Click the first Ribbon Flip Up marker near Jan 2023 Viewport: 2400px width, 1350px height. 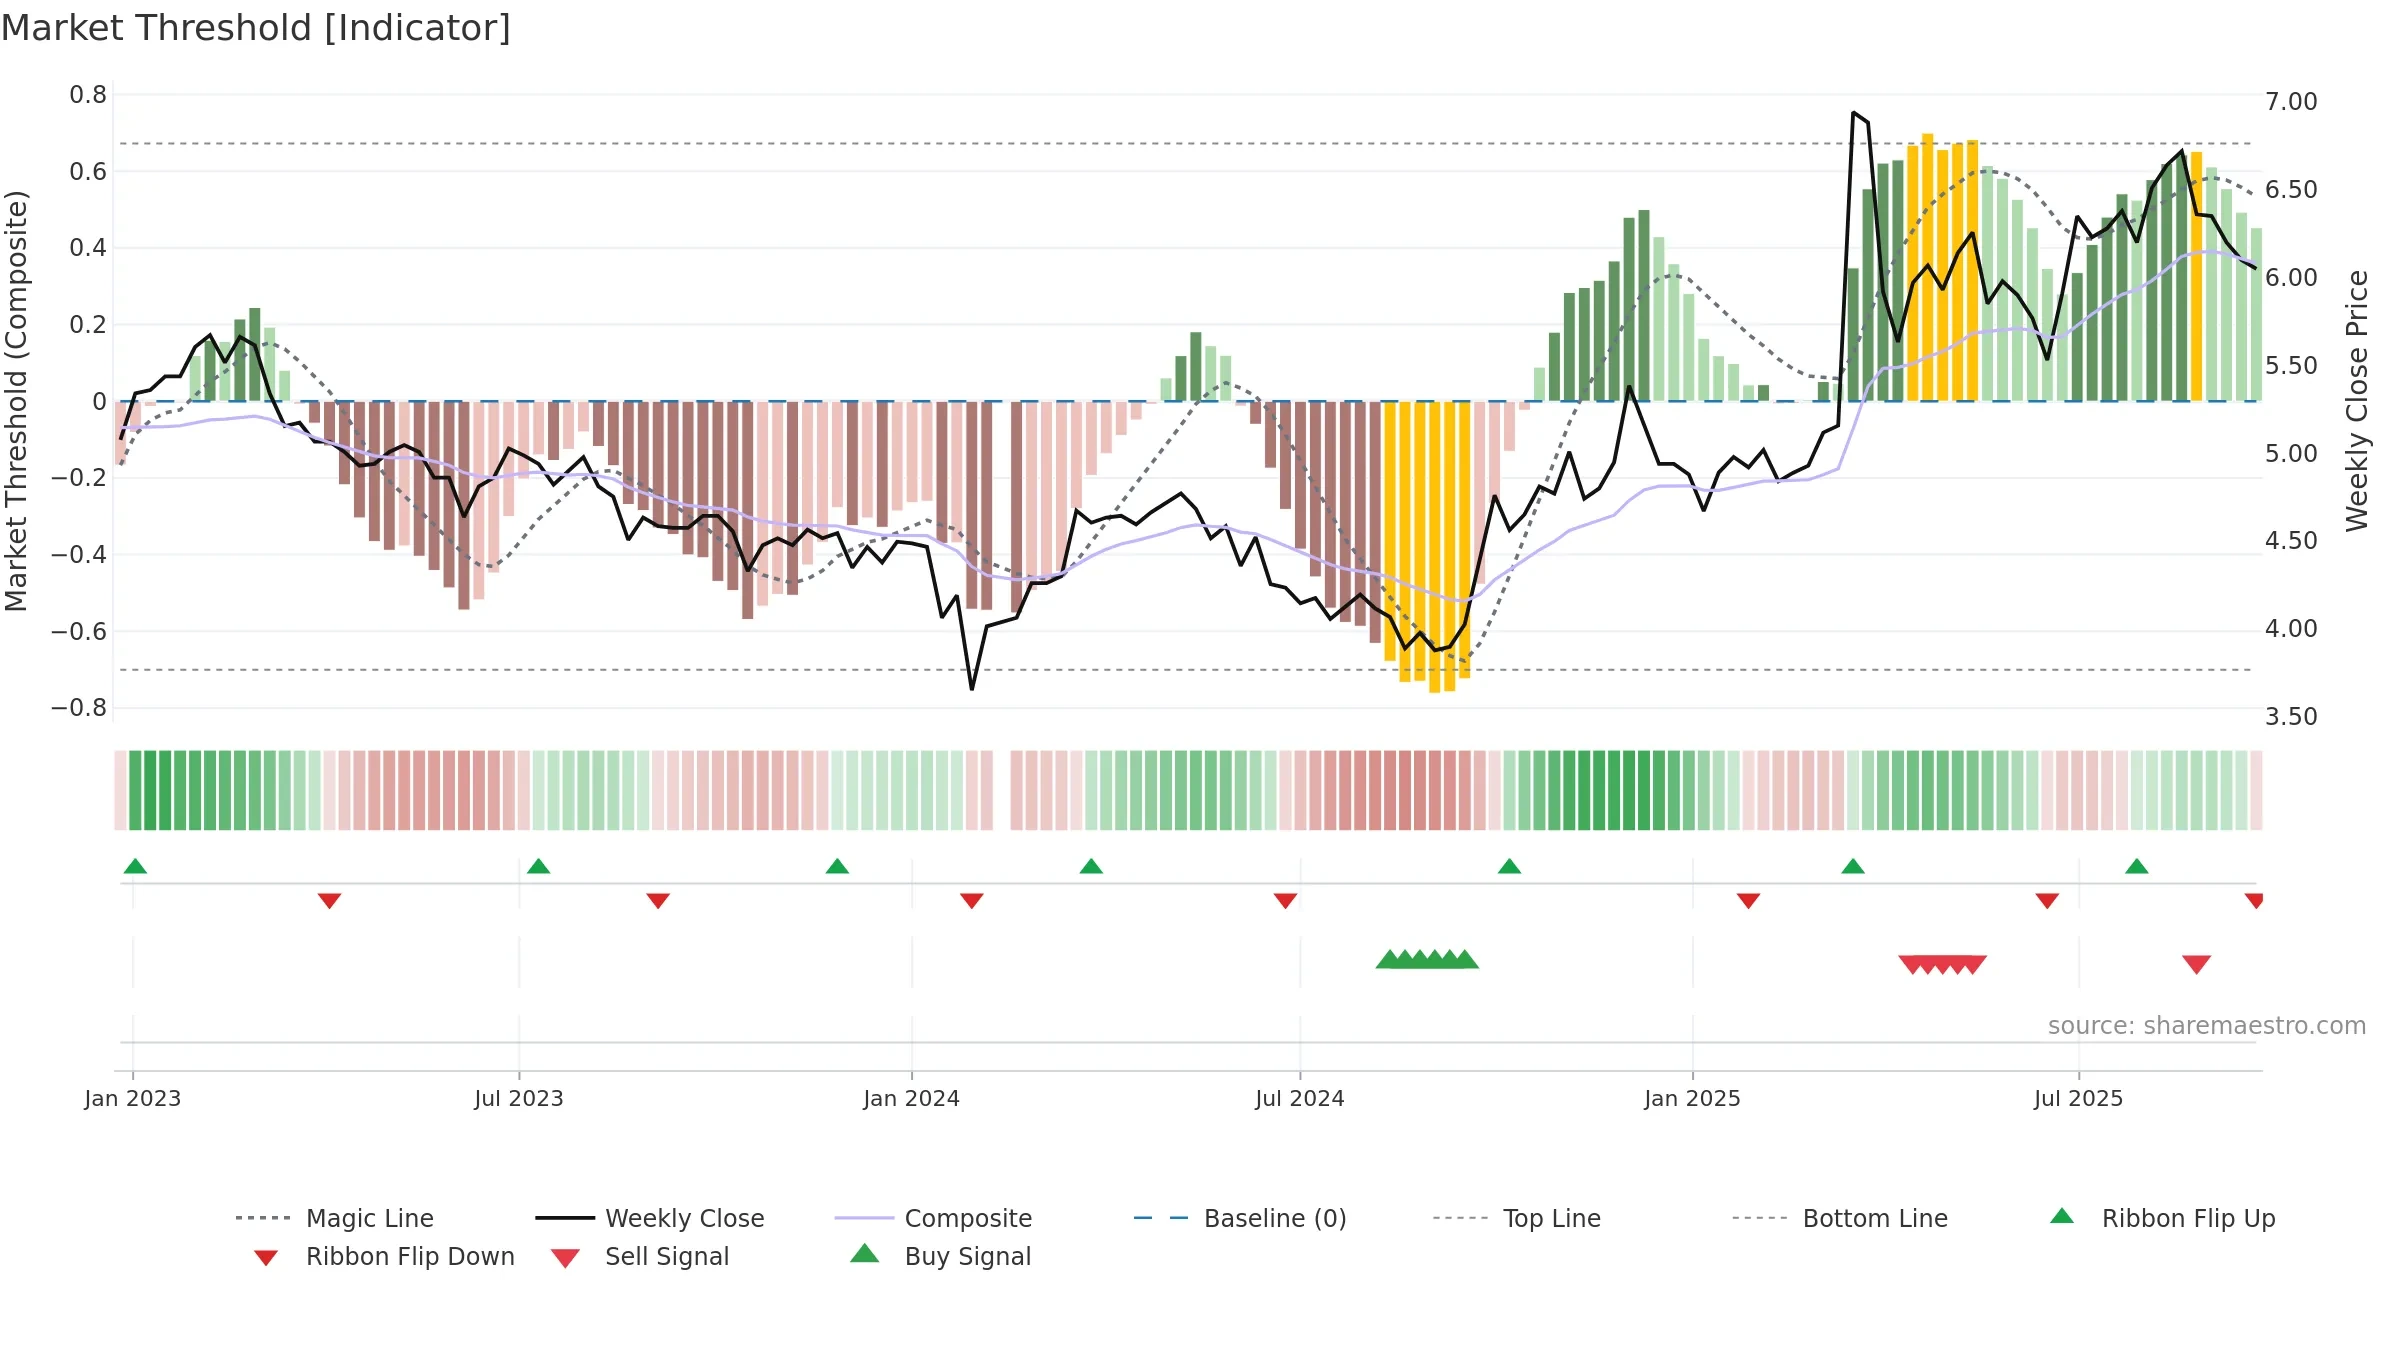pos(135,866)
